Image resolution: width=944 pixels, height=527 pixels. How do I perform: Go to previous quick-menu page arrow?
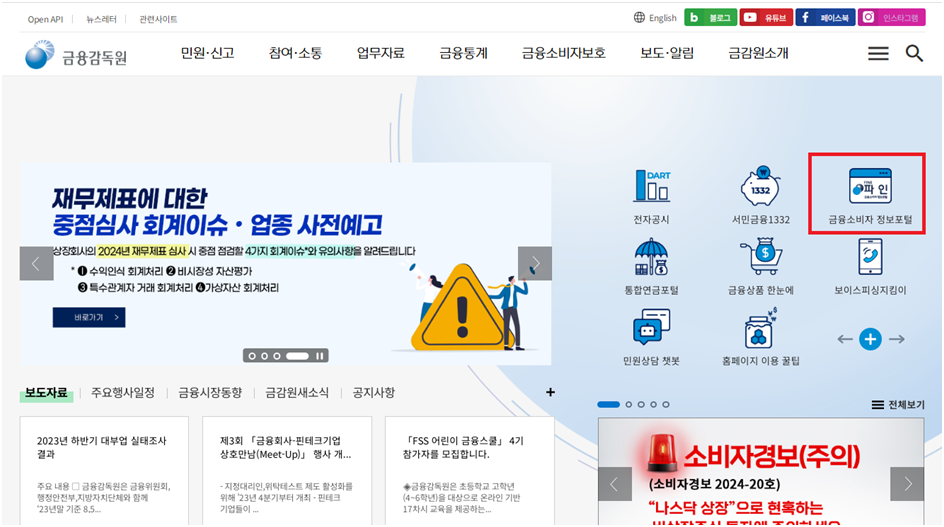pyautogui.click(x=845, y=339)
